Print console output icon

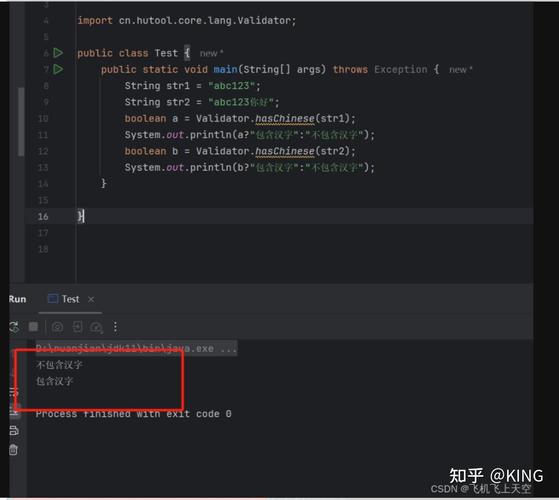(14, 431)
